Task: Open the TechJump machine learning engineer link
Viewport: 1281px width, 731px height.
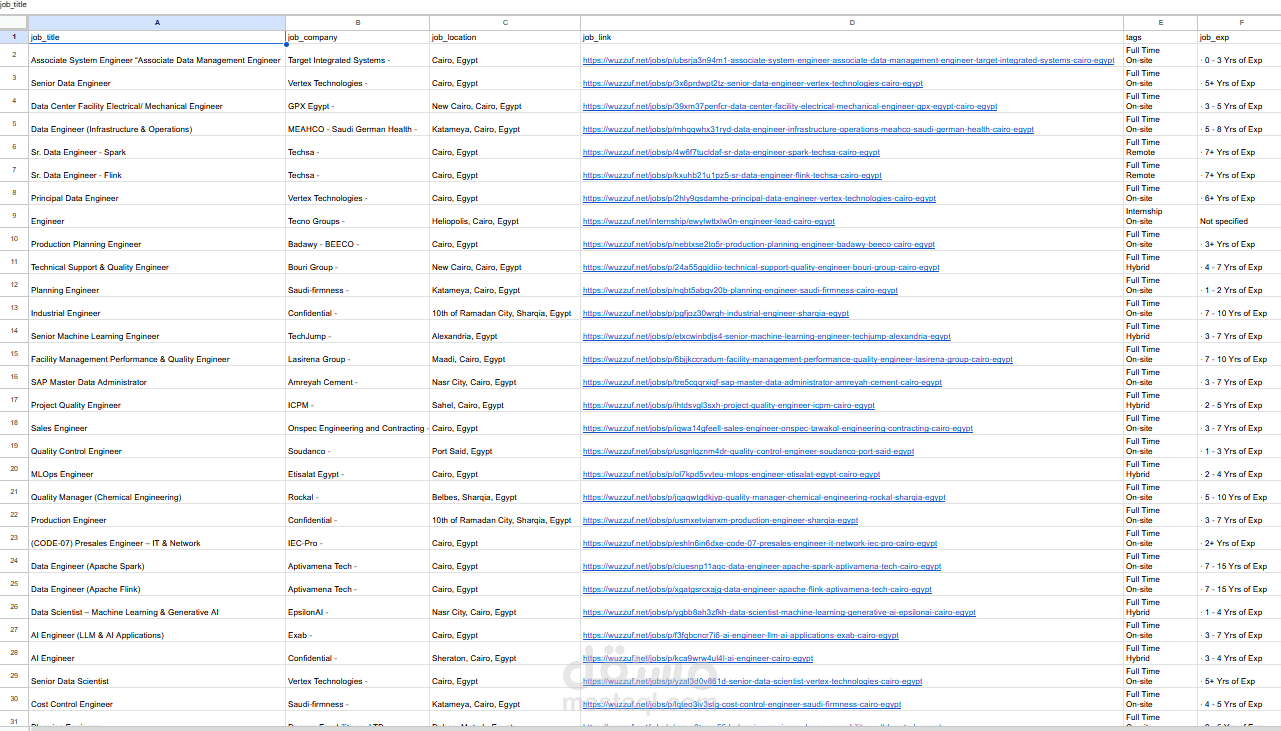Action: pos(767,337)
